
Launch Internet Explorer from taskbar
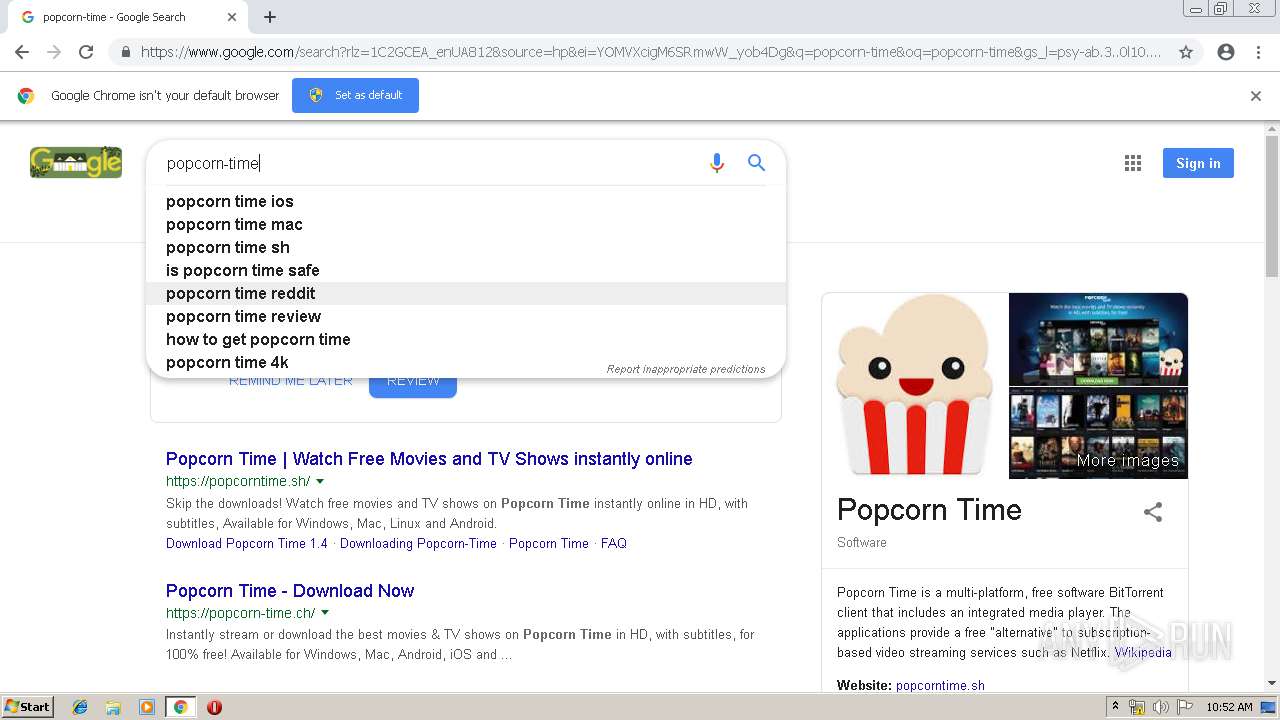point(80,707)
